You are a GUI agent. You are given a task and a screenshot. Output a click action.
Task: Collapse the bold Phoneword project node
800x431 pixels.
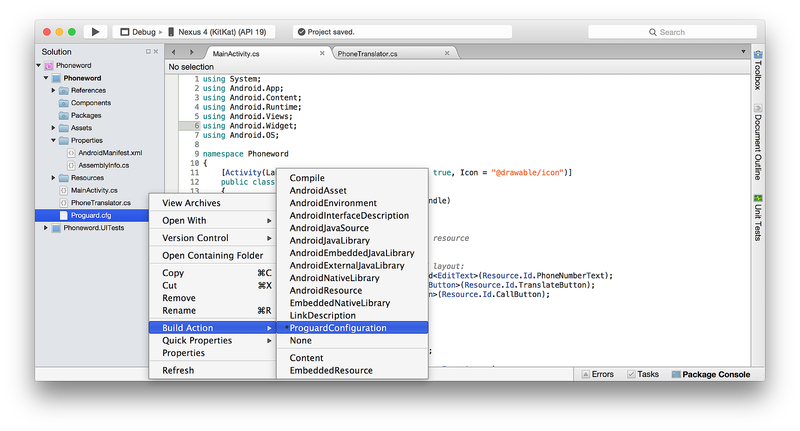[x=46, y=78]
